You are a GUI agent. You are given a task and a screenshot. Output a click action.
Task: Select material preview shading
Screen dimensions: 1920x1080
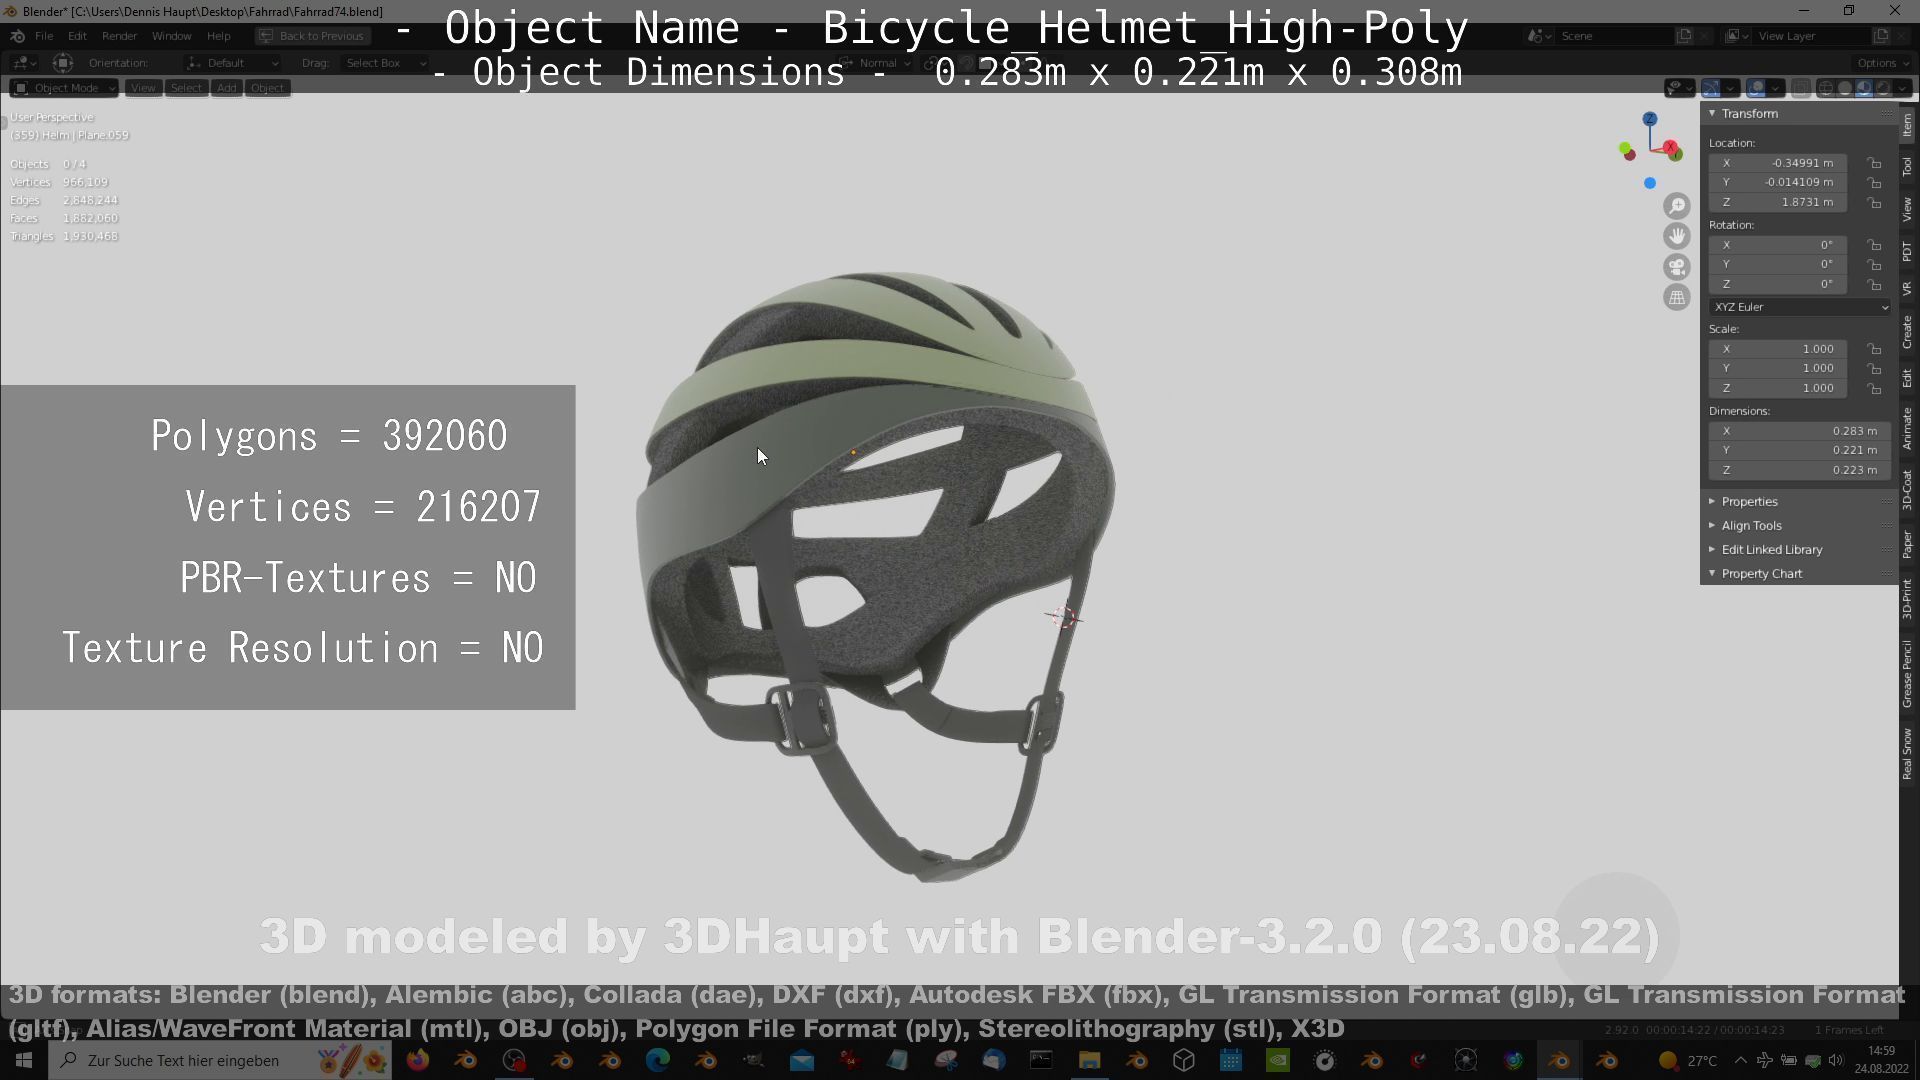click(x=1864, y=88)
